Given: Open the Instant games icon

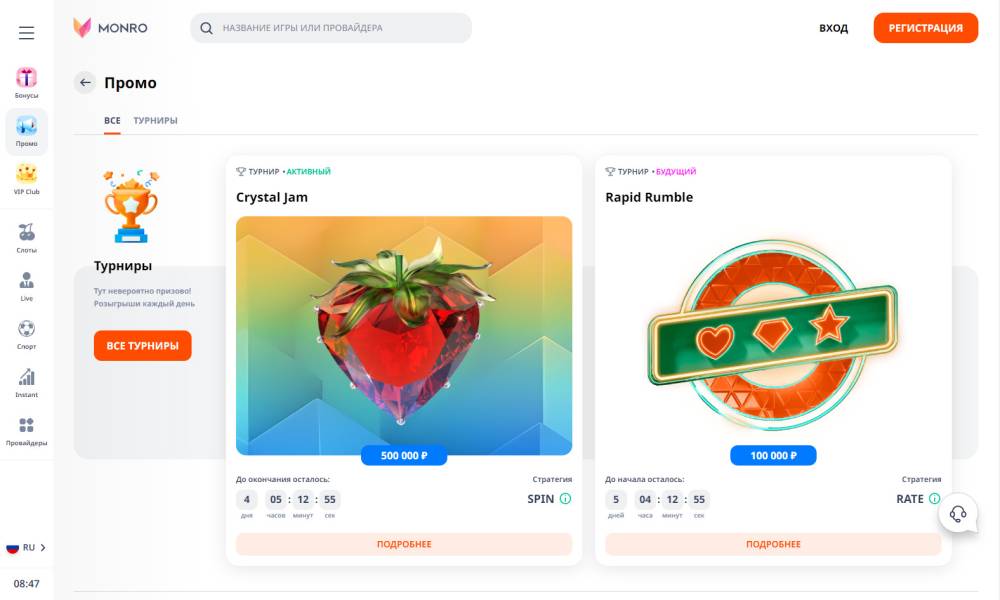Looking at the screenshot, I should pos(27,377).
